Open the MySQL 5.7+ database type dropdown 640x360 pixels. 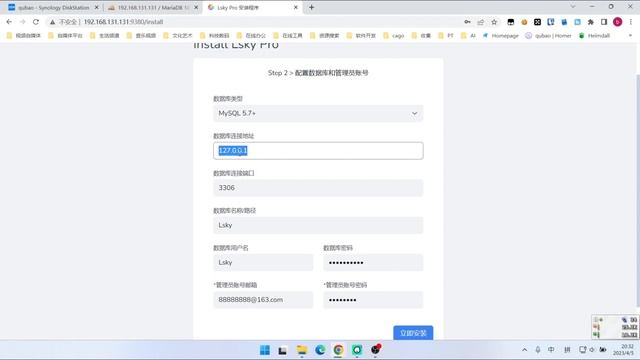318,113
